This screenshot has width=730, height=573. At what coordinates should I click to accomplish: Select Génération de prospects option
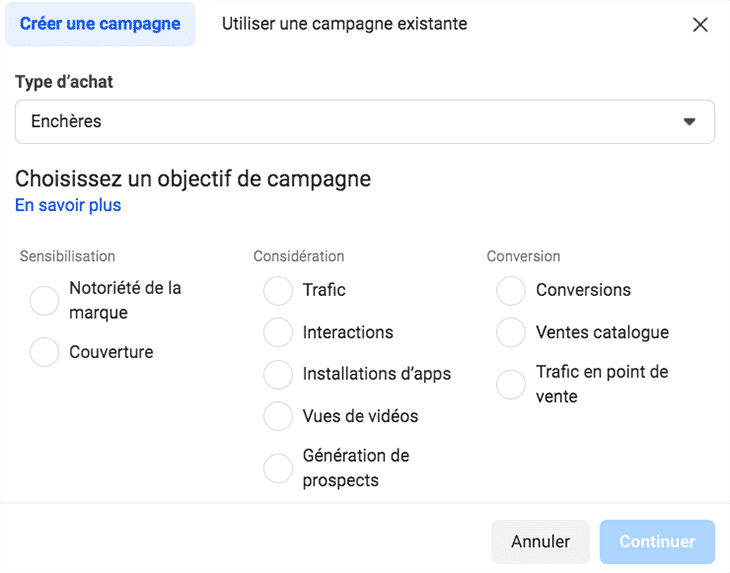point(278,468)
